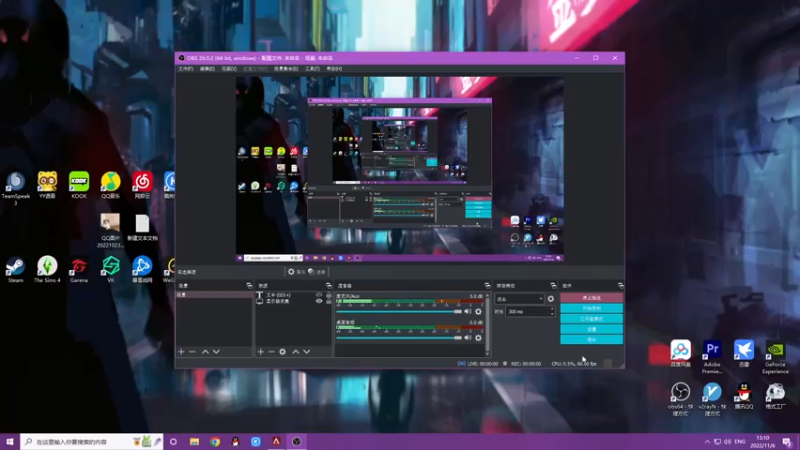
Task: Toggle lock on Display Capture source
Action: point(329,301)
